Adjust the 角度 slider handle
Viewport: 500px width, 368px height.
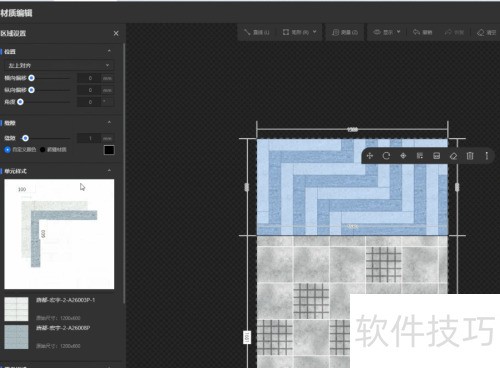tap(20, 102)
